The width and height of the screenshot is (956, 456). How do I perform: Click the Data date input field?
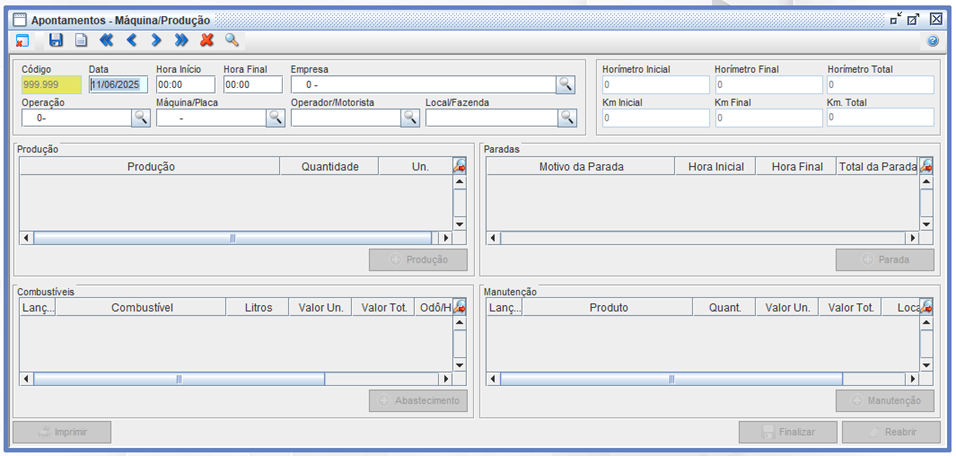pos(118,85)
